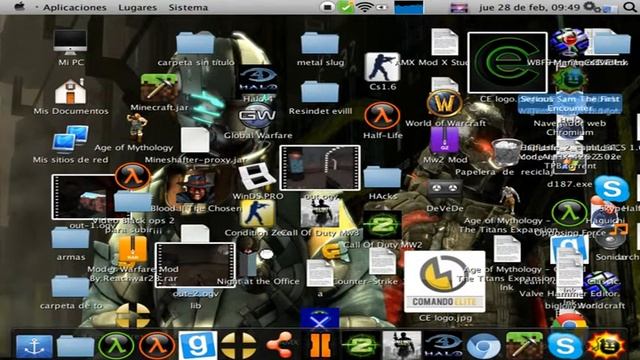Select Mineshafter-proxy.jar file icon
Image resolution: width=640 pixels, height=360 pixels.
[x=195, y=140]
